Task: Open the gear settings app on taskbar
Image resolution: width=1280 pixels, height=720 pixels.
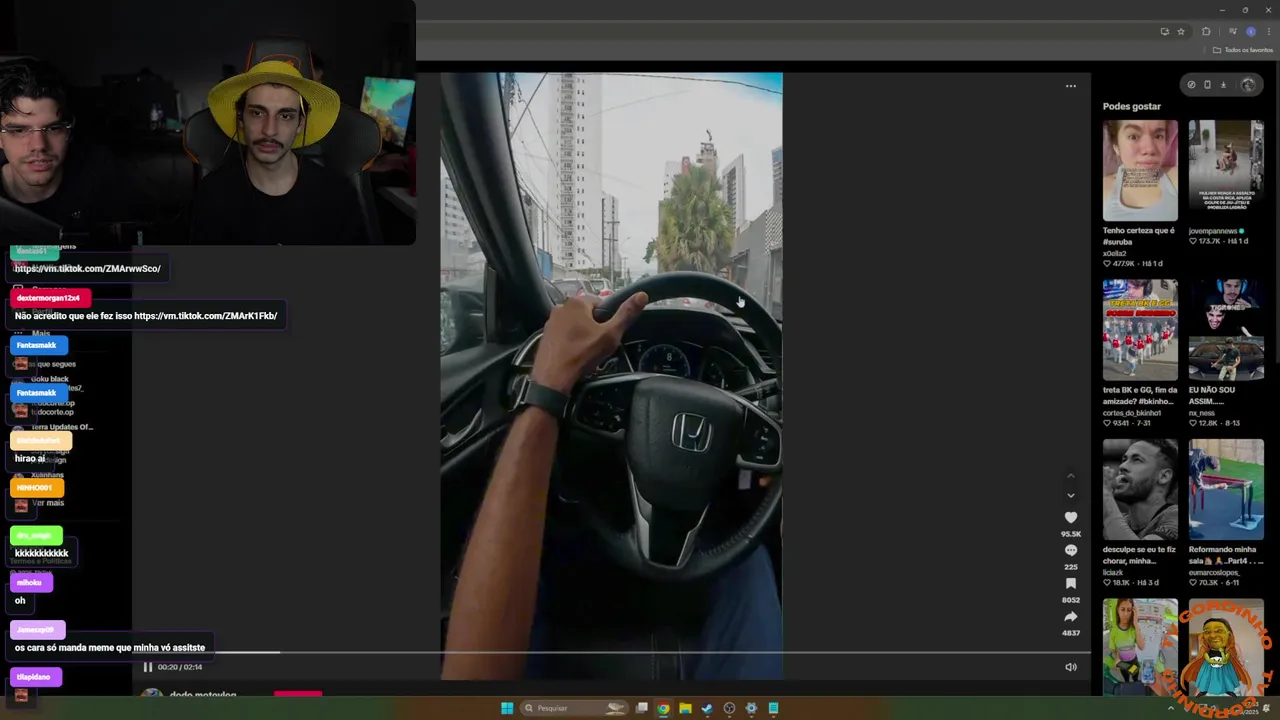Action: point(751,708)
